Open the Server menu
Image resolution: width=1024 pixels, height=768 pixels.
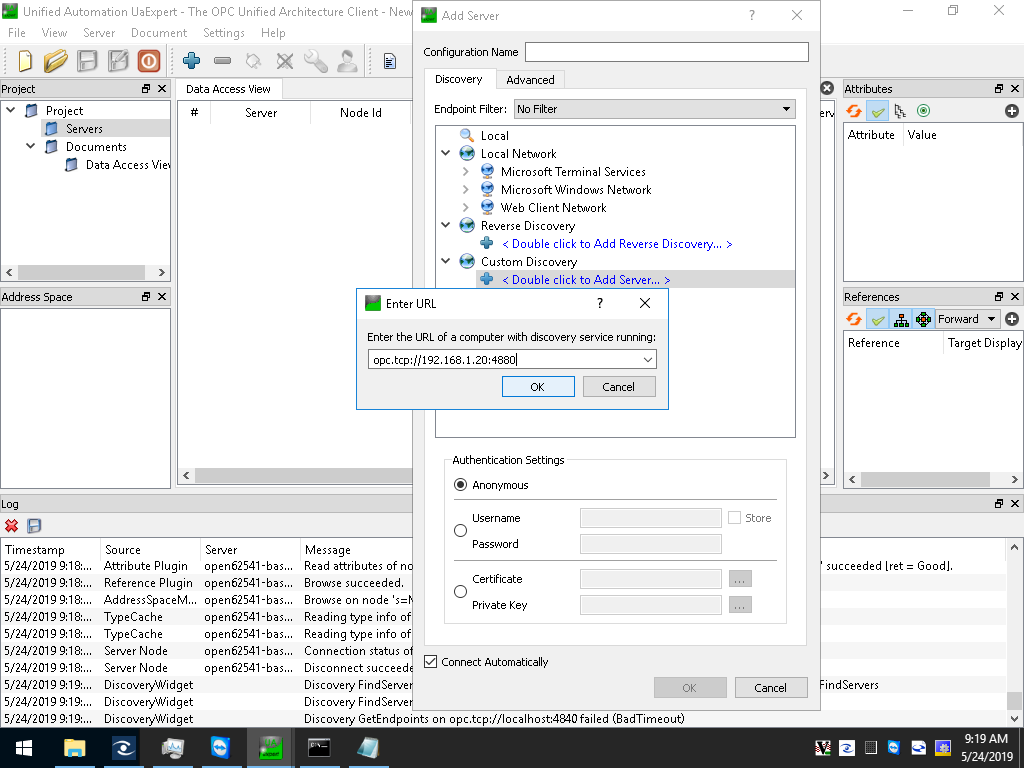point(99,33)
